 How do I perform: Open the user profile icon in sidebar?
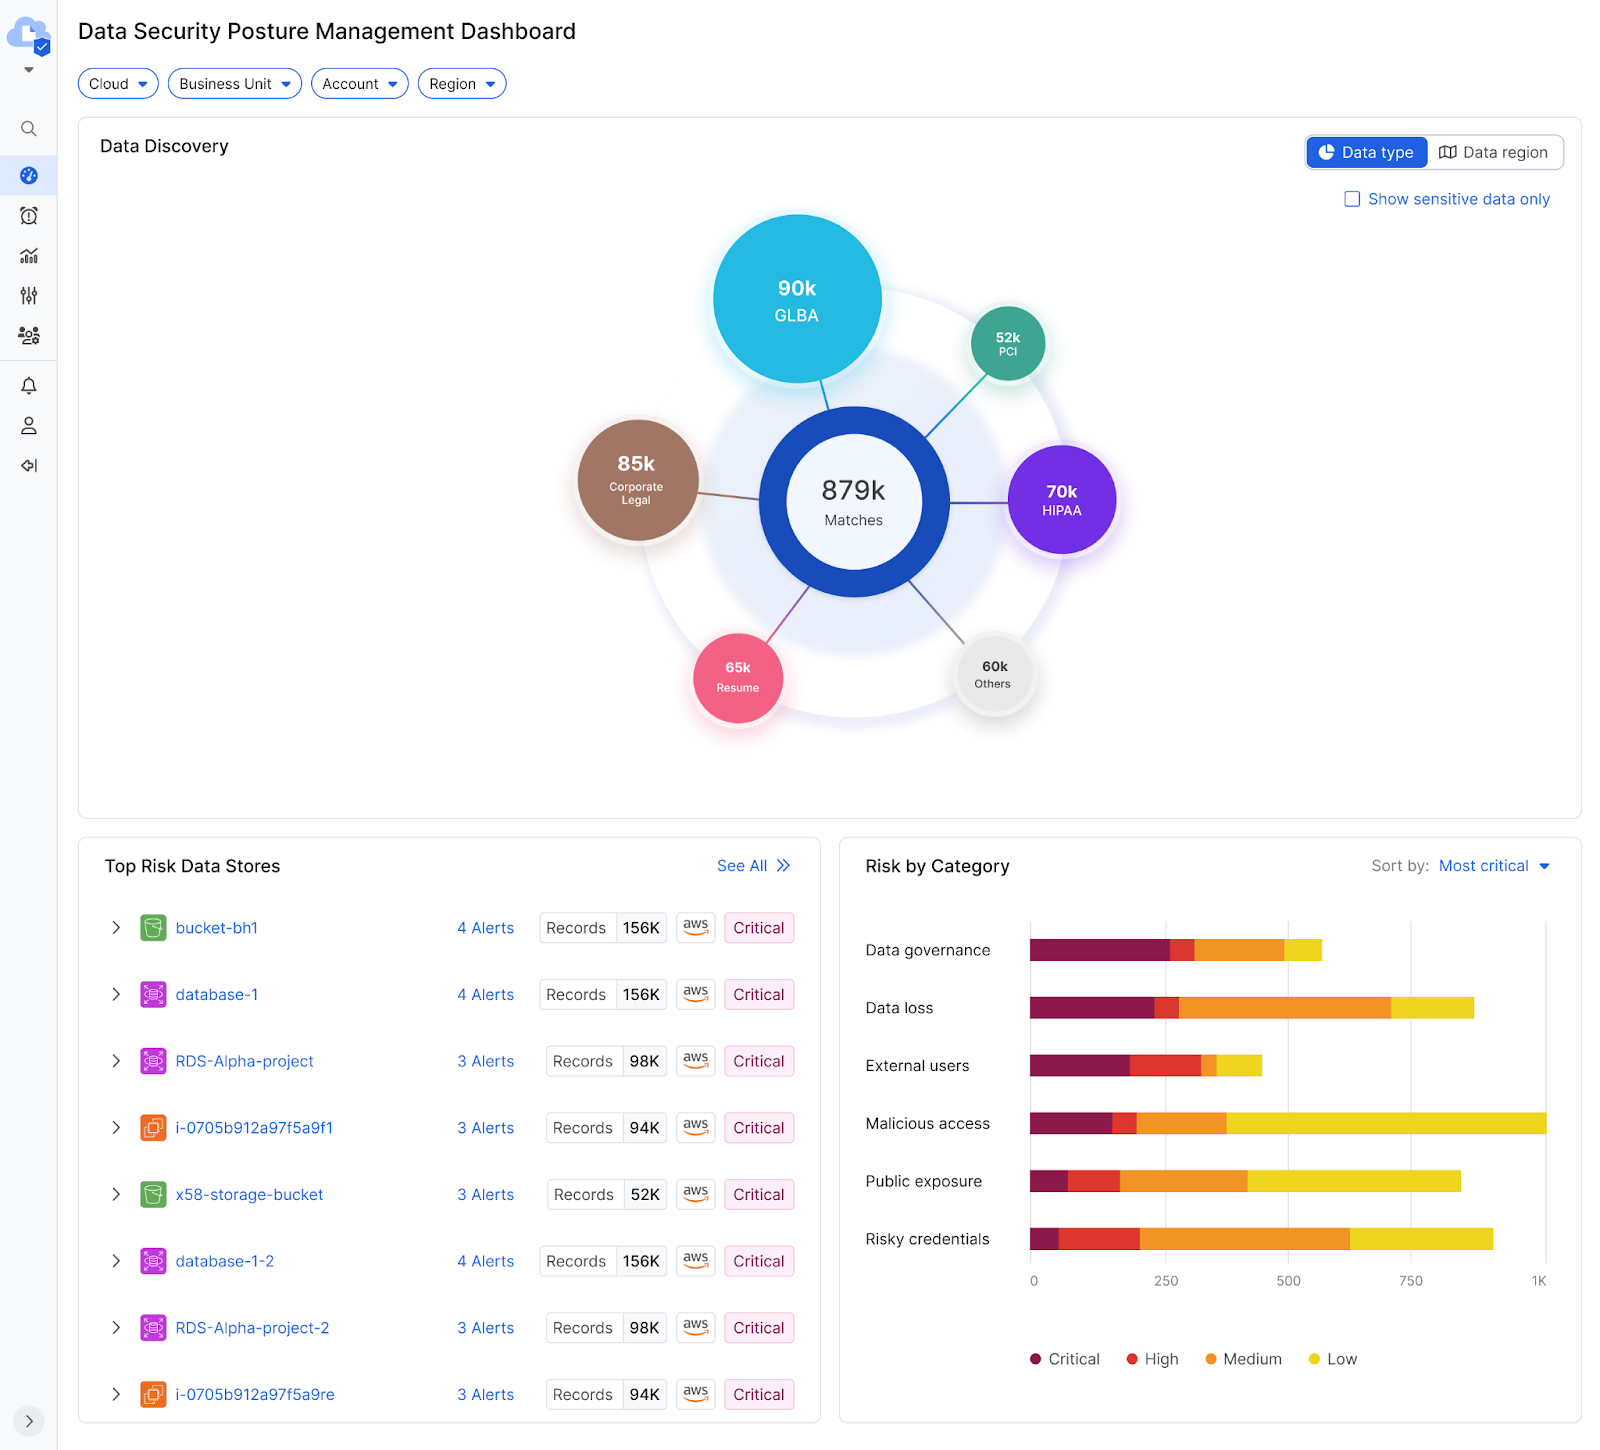tap(29, 426)
